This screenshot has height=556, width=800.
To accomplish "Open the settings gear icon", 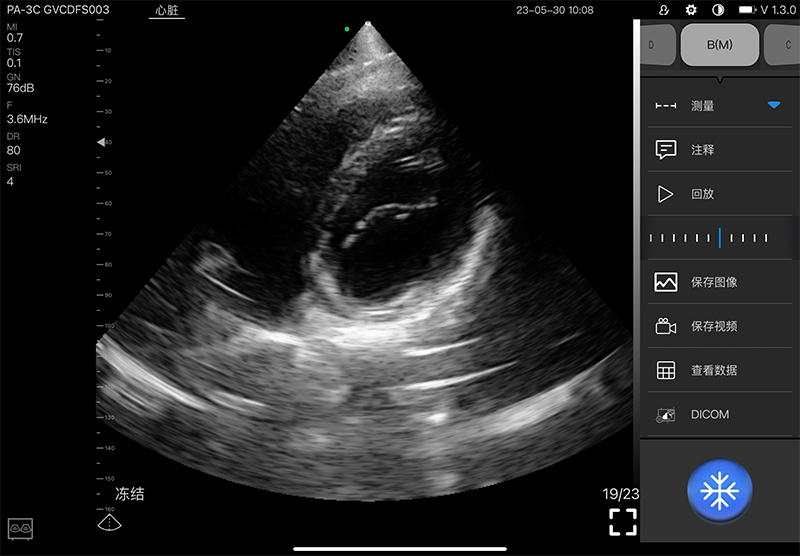I will 691,10.
